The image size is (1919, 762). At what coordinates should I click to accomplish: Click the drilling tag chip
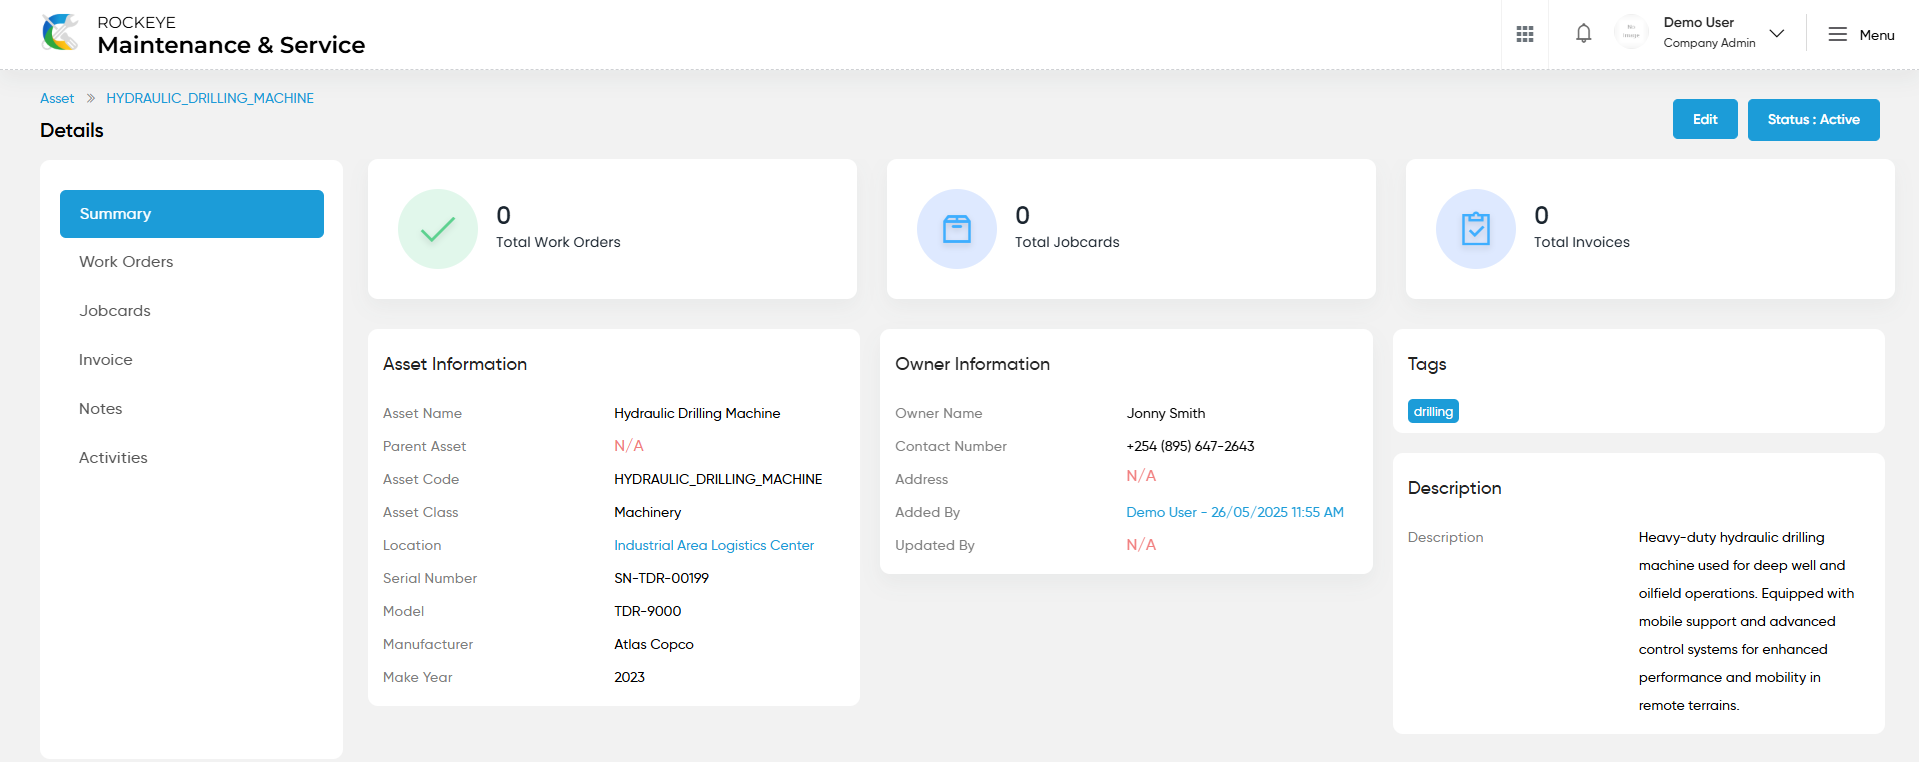[1433, 411]
